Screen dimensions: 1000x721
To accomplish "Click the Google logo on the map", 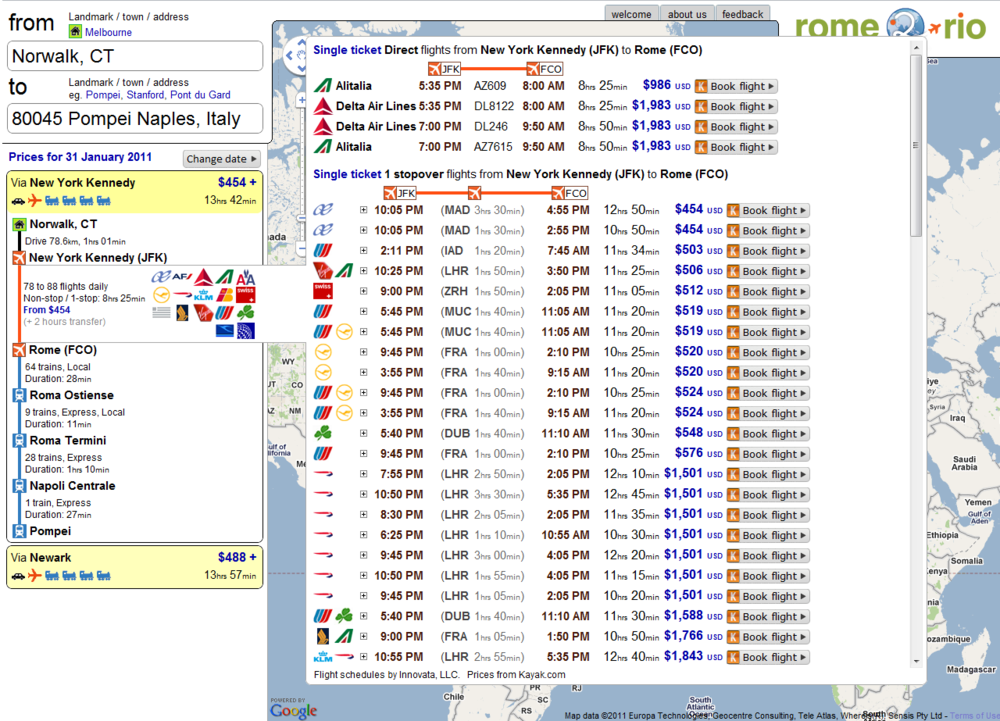I will [293, 710].
